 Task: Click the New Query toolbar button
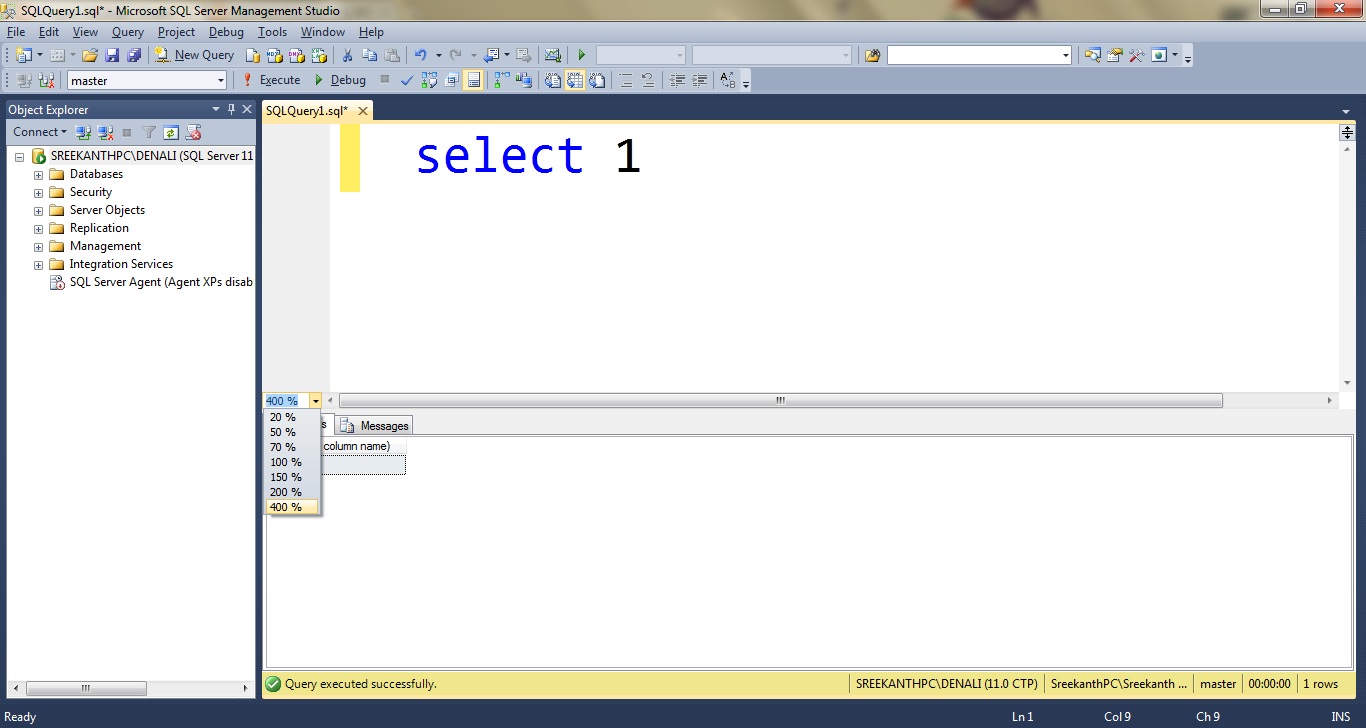coord(194,55)
